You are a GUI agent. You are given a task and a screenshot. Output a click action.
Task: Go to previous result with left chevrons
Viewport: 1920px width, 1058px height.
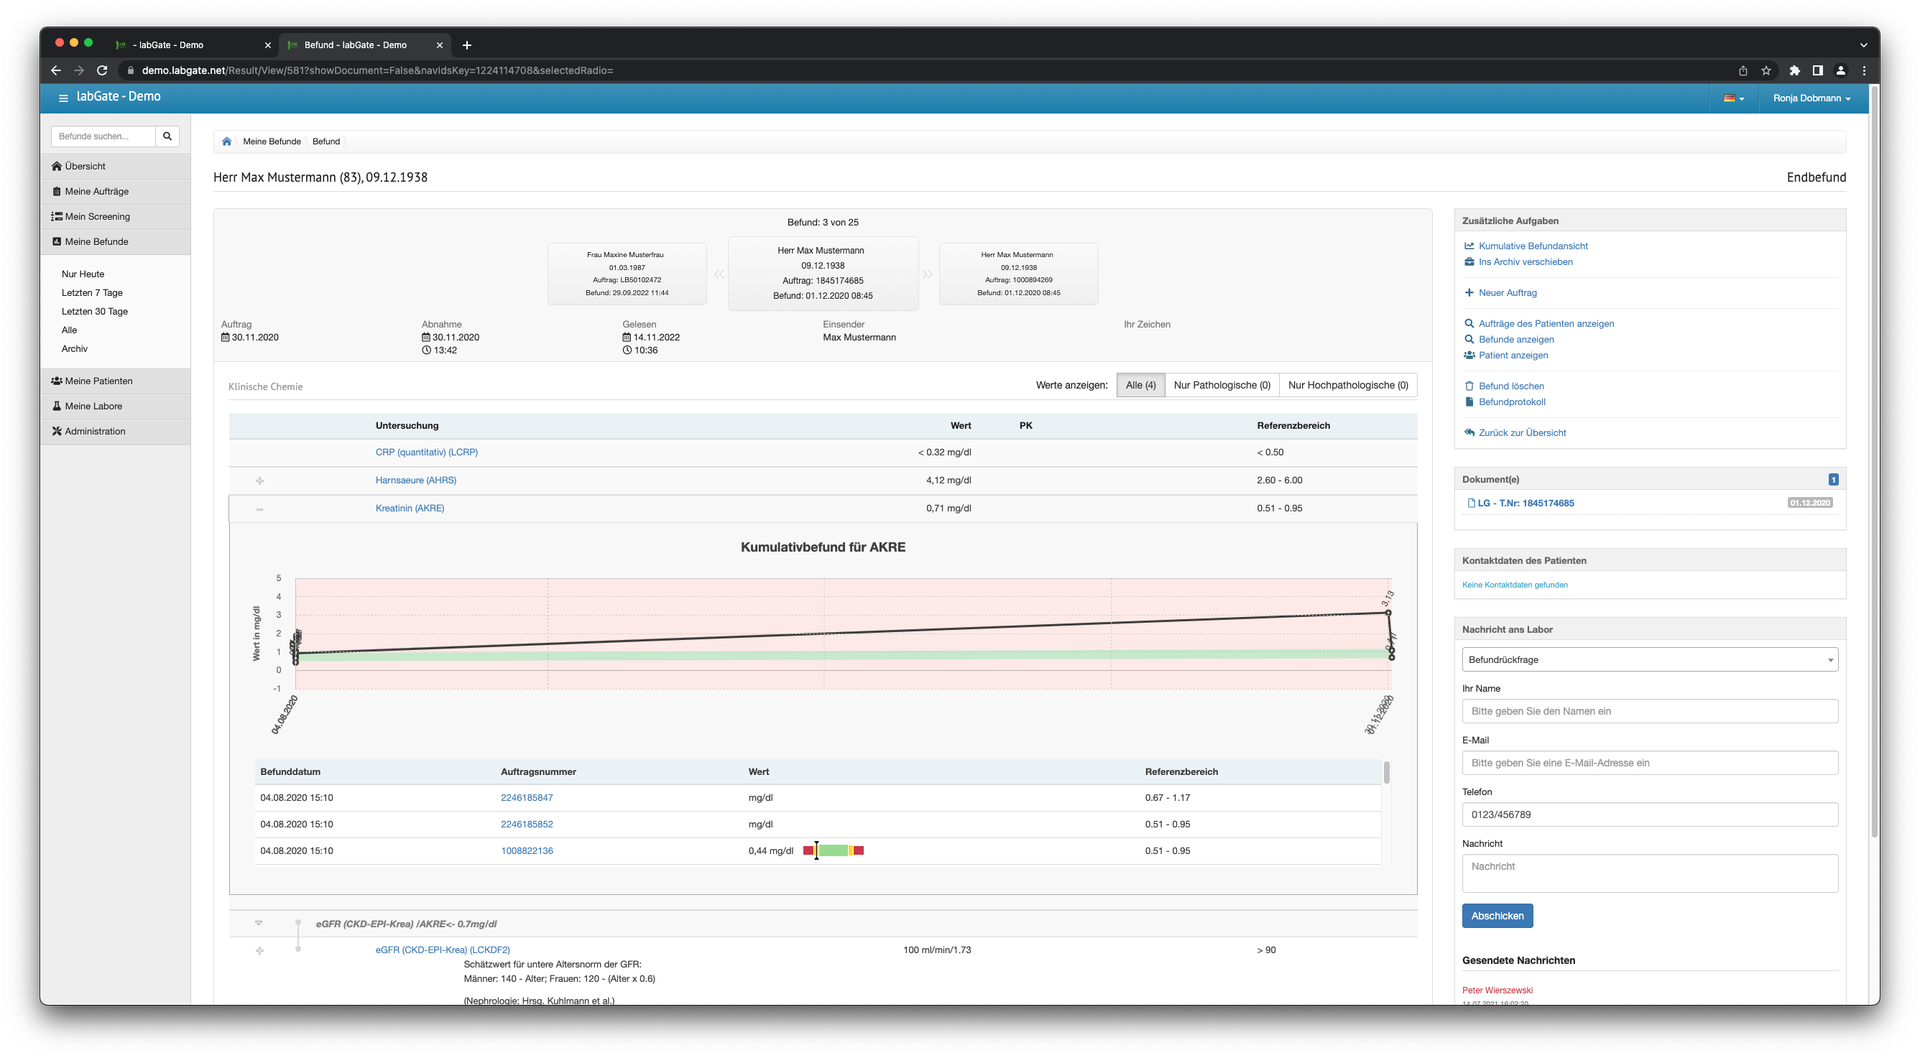(x=718, y=274)
